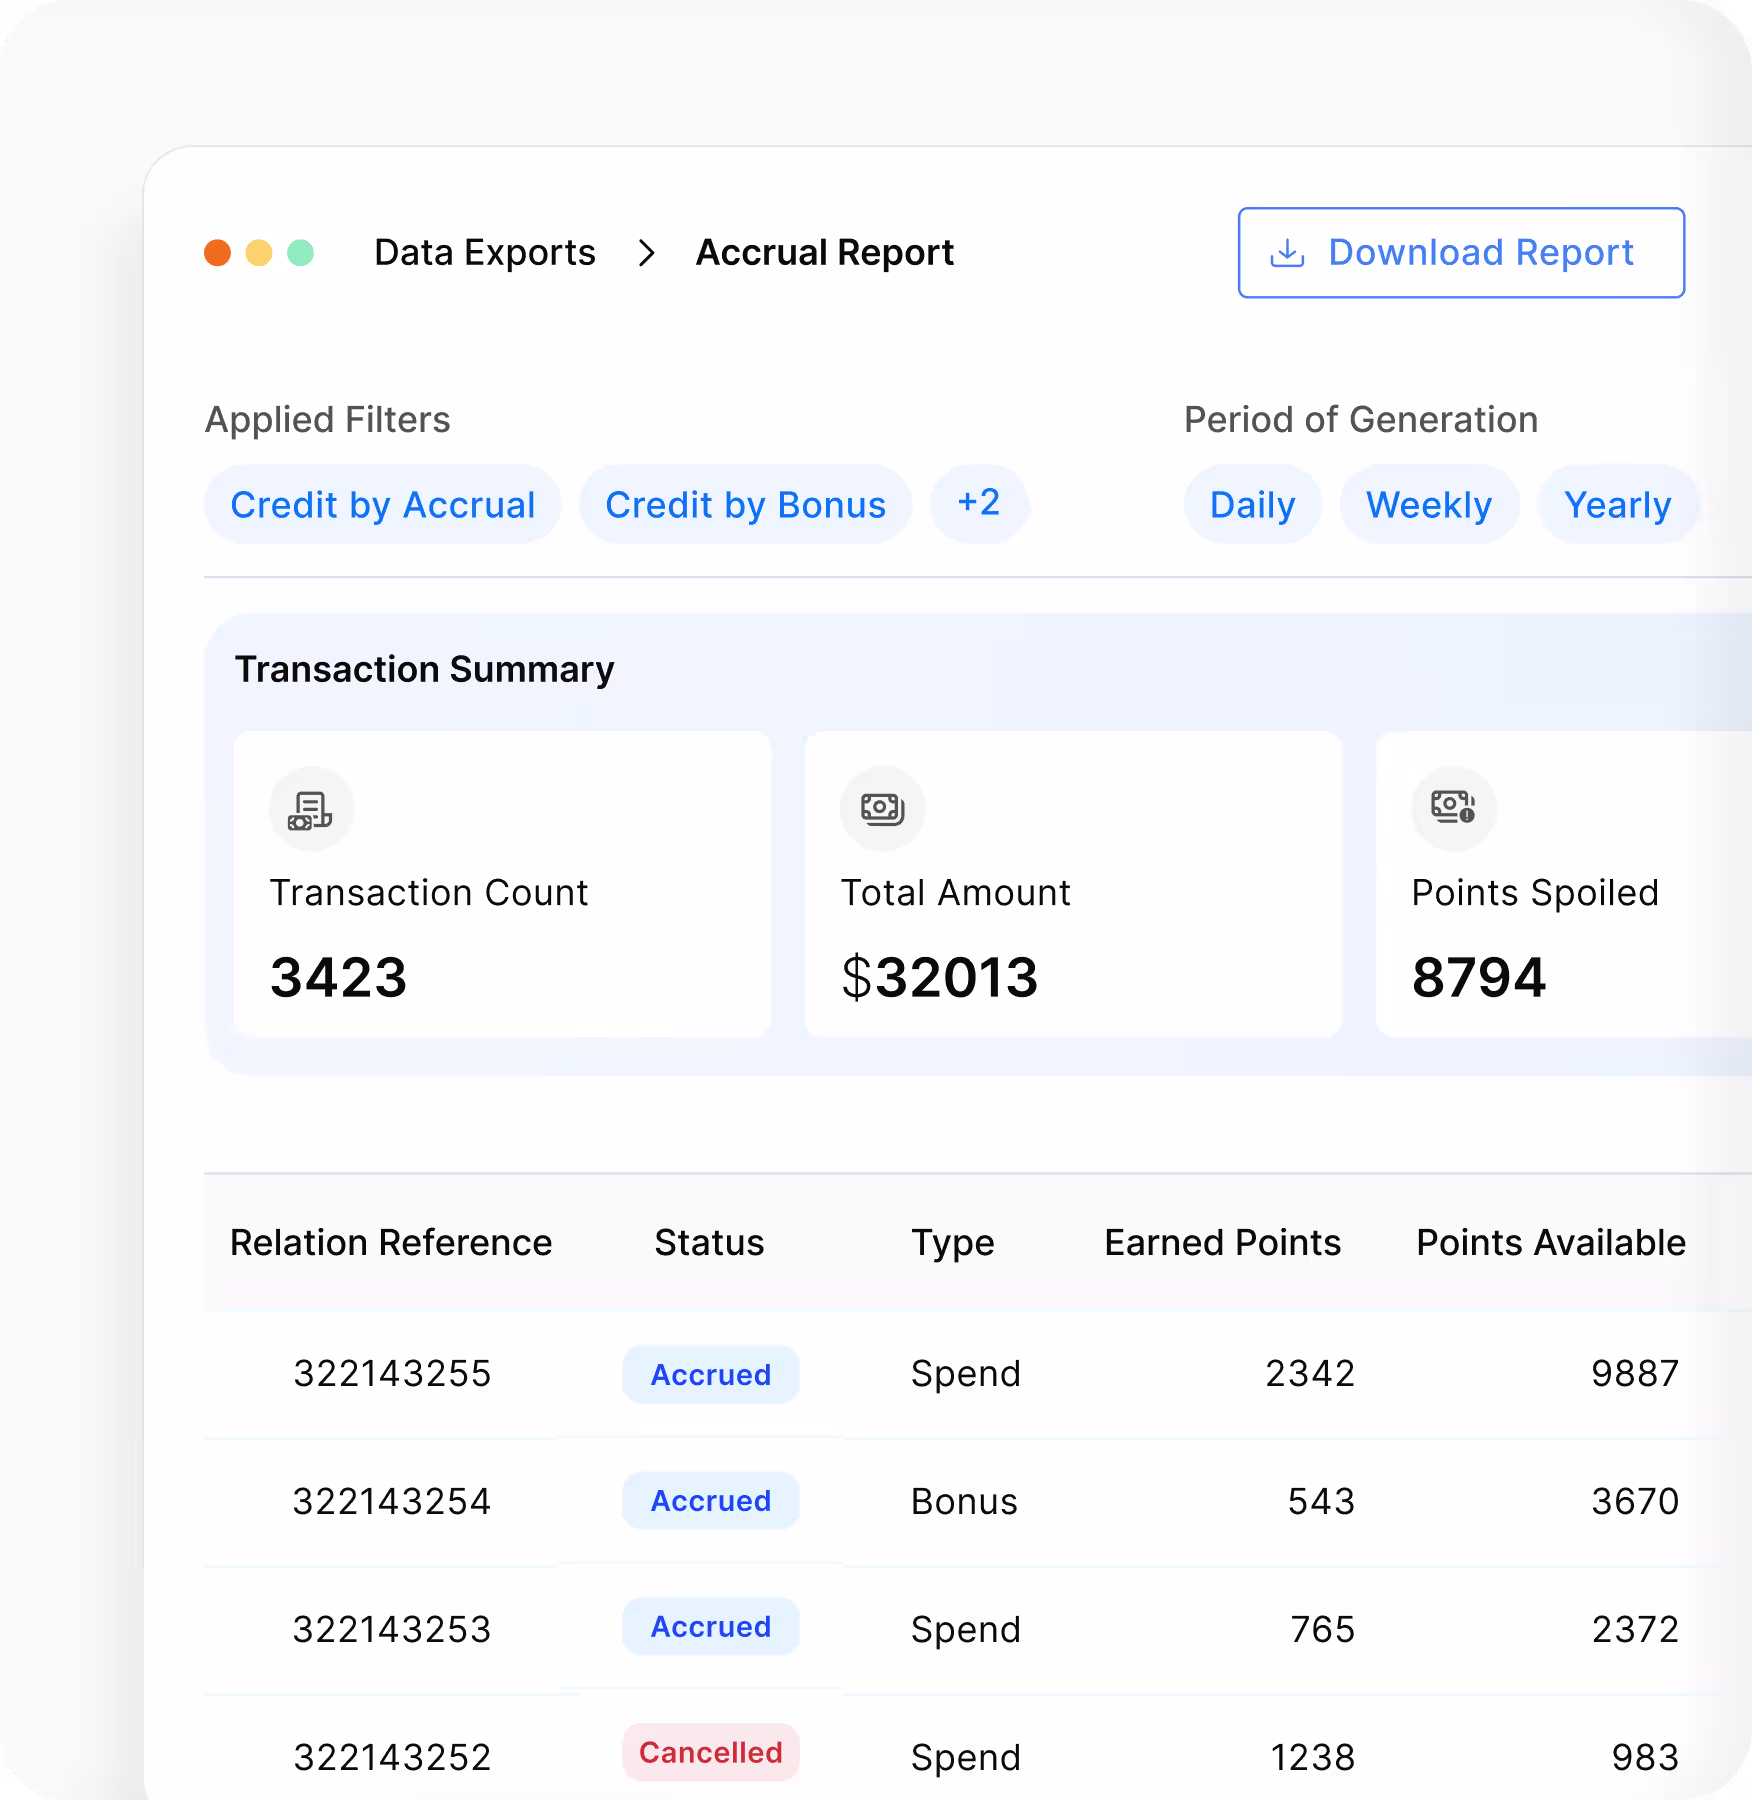The image size is (1752, 1800).
Task: Click the Points Available column header
Action: pos(1552,1242)
